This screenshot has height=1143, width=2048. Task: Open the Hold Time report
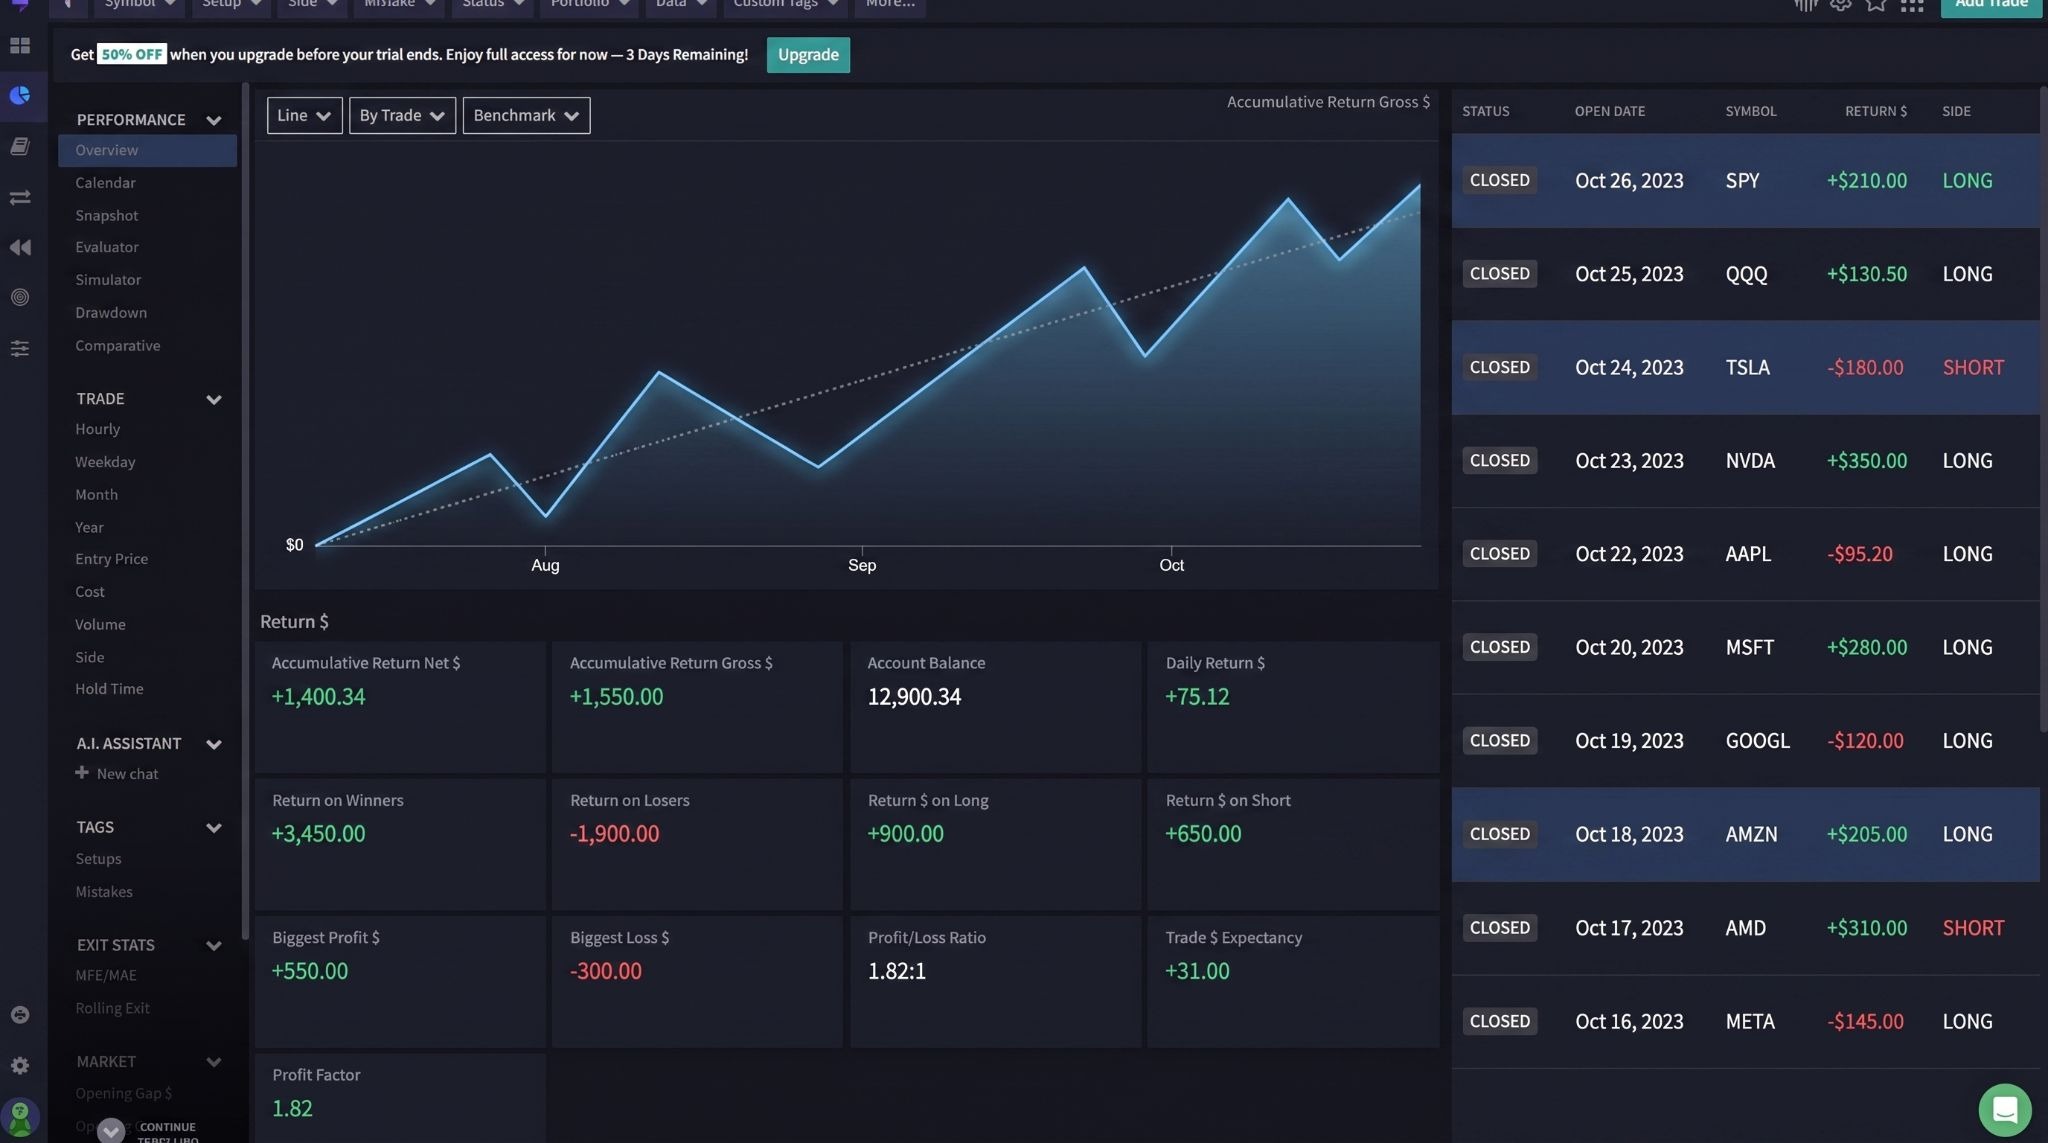[109, 689]
